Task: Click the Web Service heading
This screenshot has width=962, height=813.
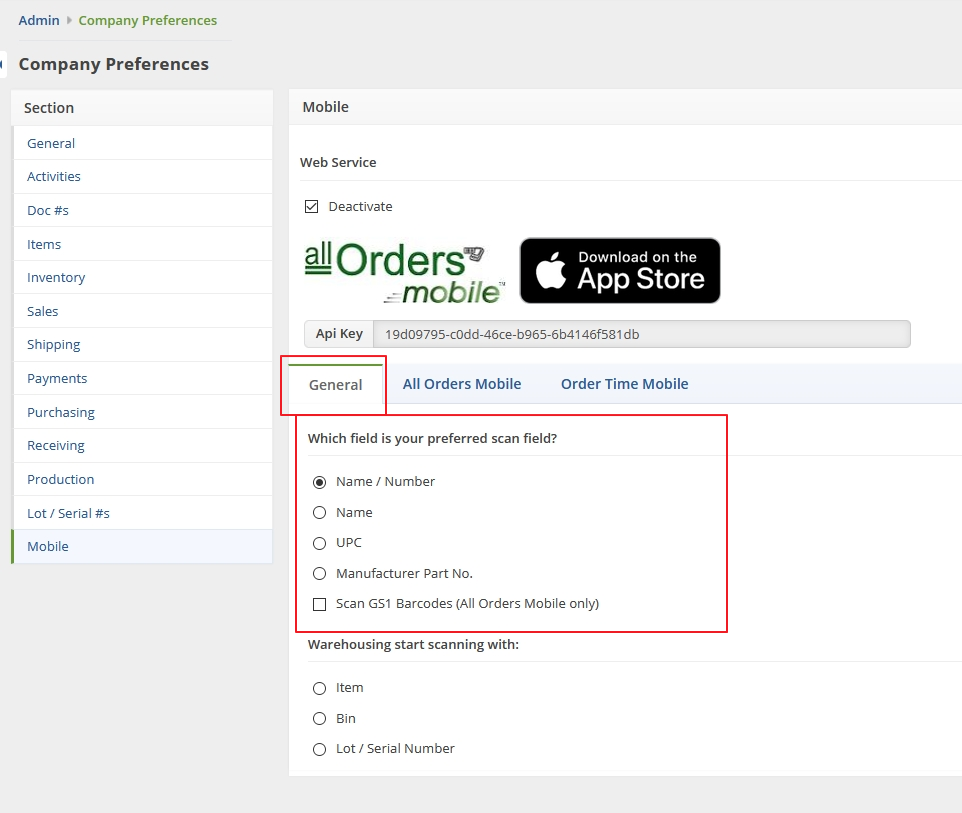Action: 338,163
